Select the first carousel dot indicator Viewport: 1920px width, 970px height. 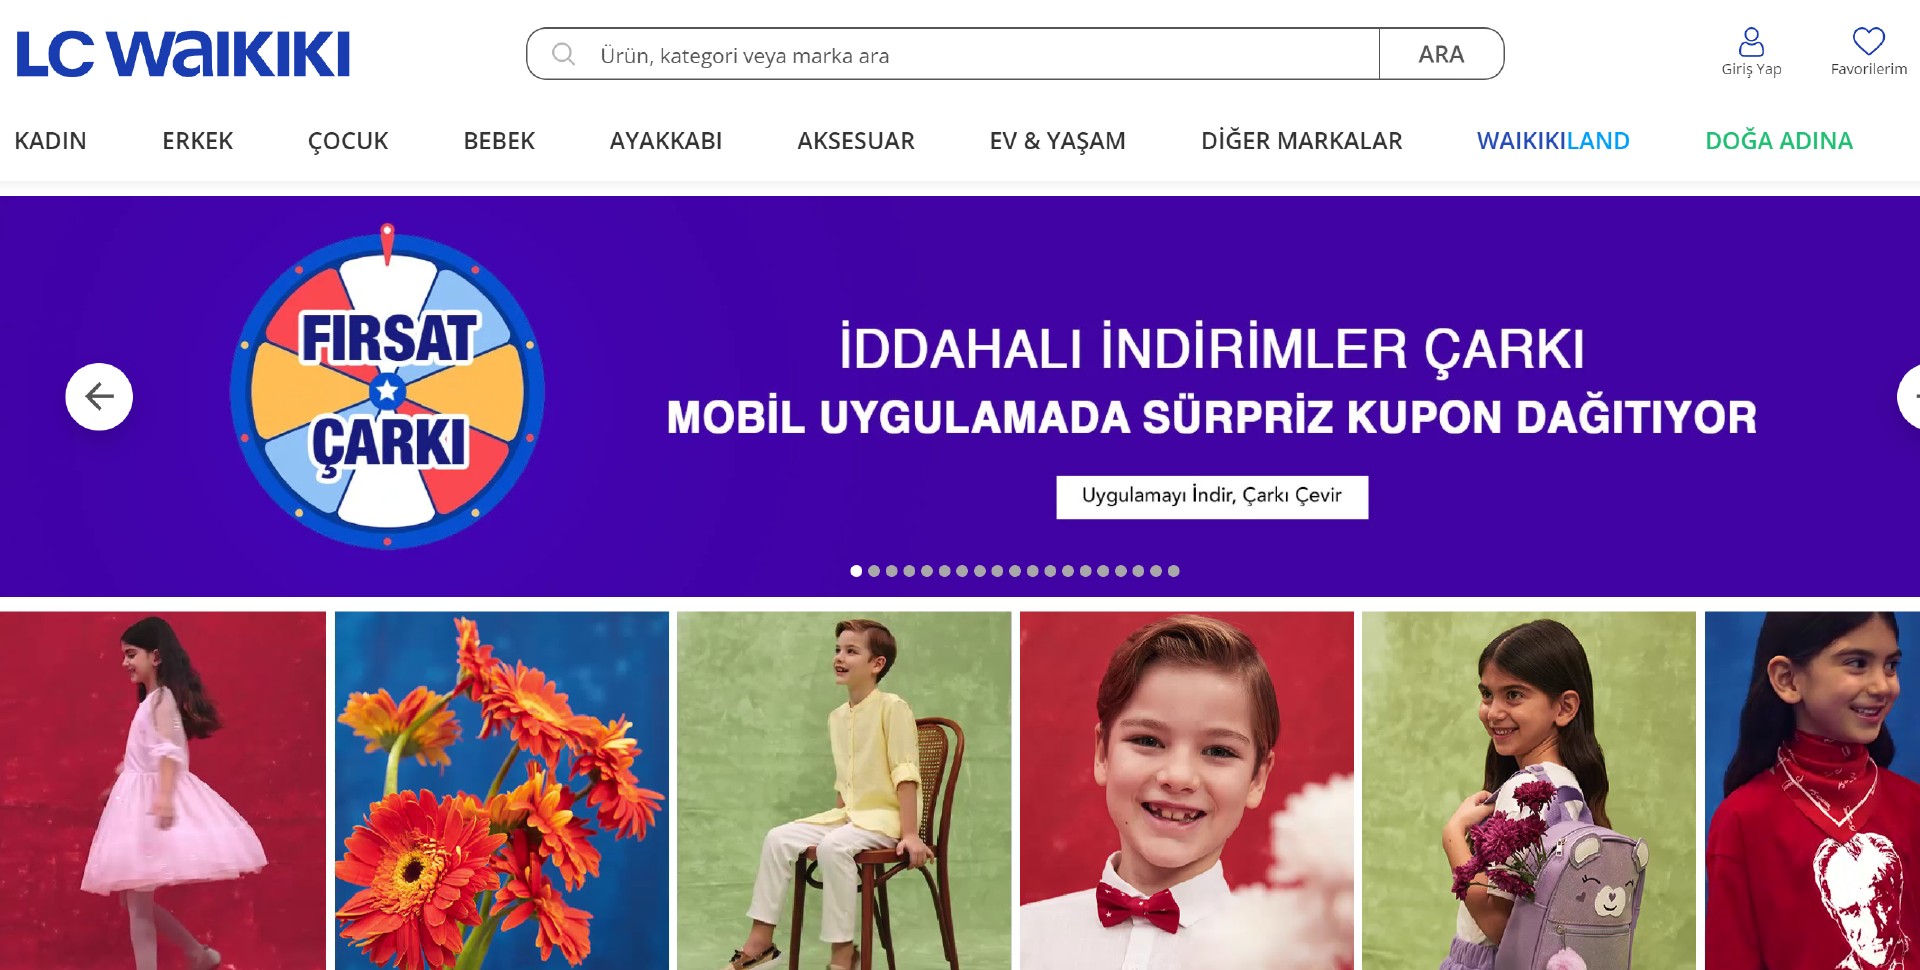click(856, 571)
